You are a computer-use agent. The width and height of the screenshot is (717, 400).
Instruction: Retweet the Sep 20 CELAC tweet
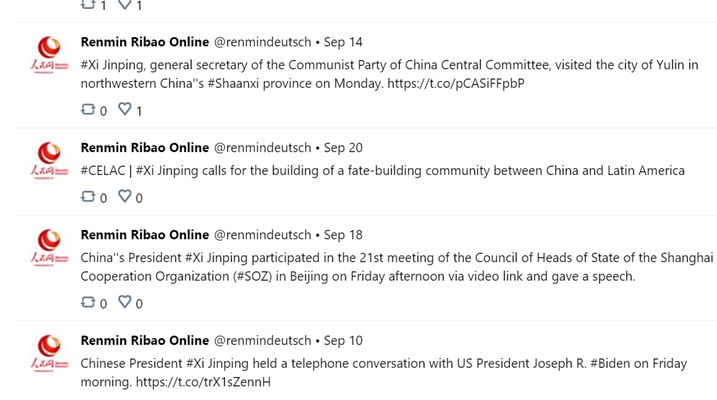pos(88,197)
